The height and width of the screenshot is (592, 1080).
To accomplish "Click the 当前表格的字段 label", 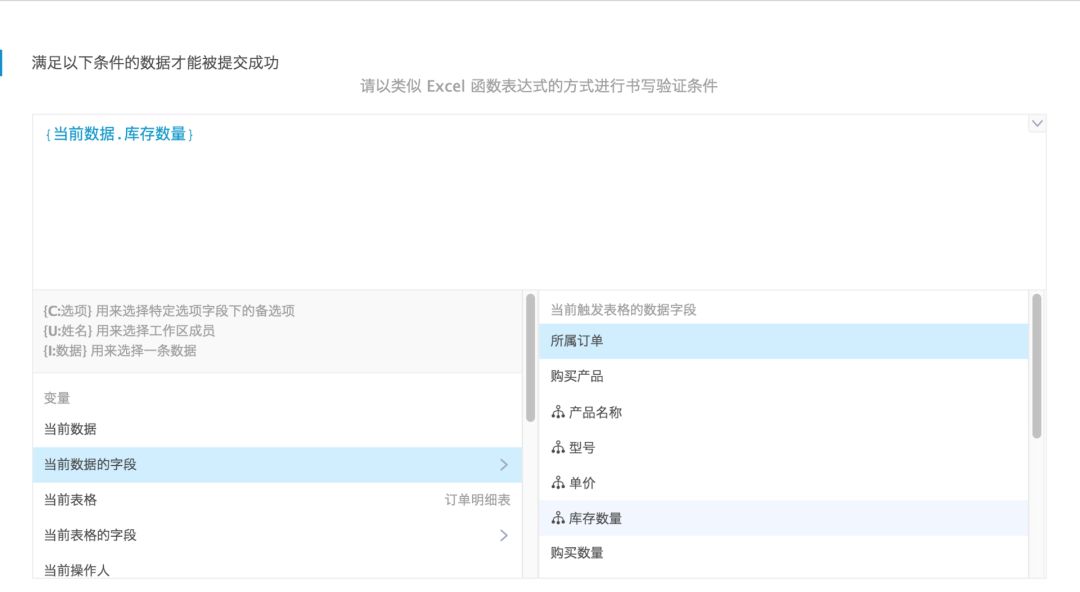I will click(90, 535).
